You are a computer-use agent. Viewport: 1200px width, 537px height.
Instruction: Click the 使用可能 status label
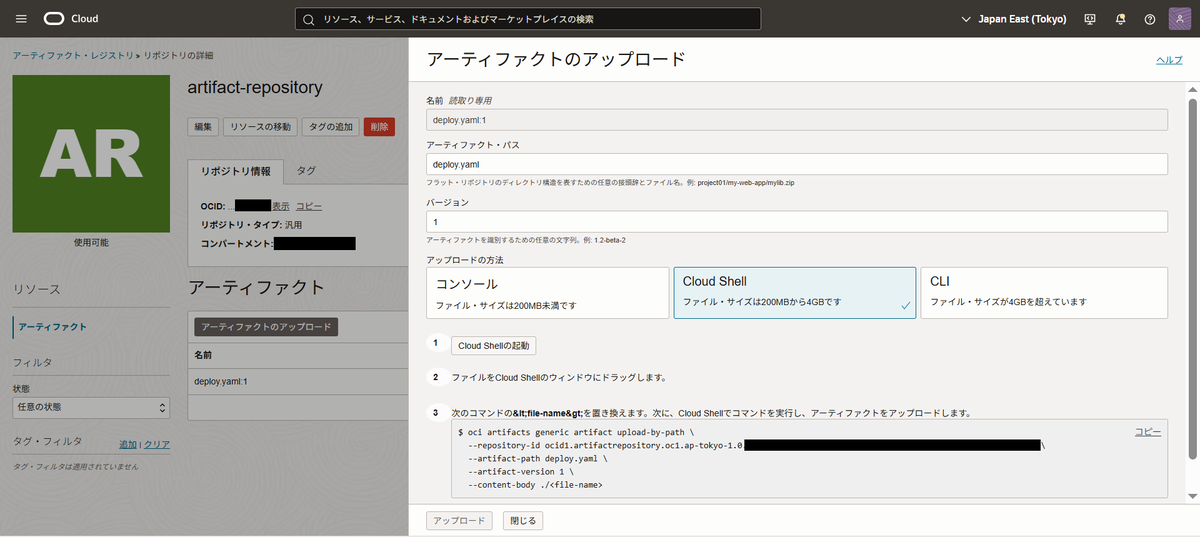click(91, 242)
